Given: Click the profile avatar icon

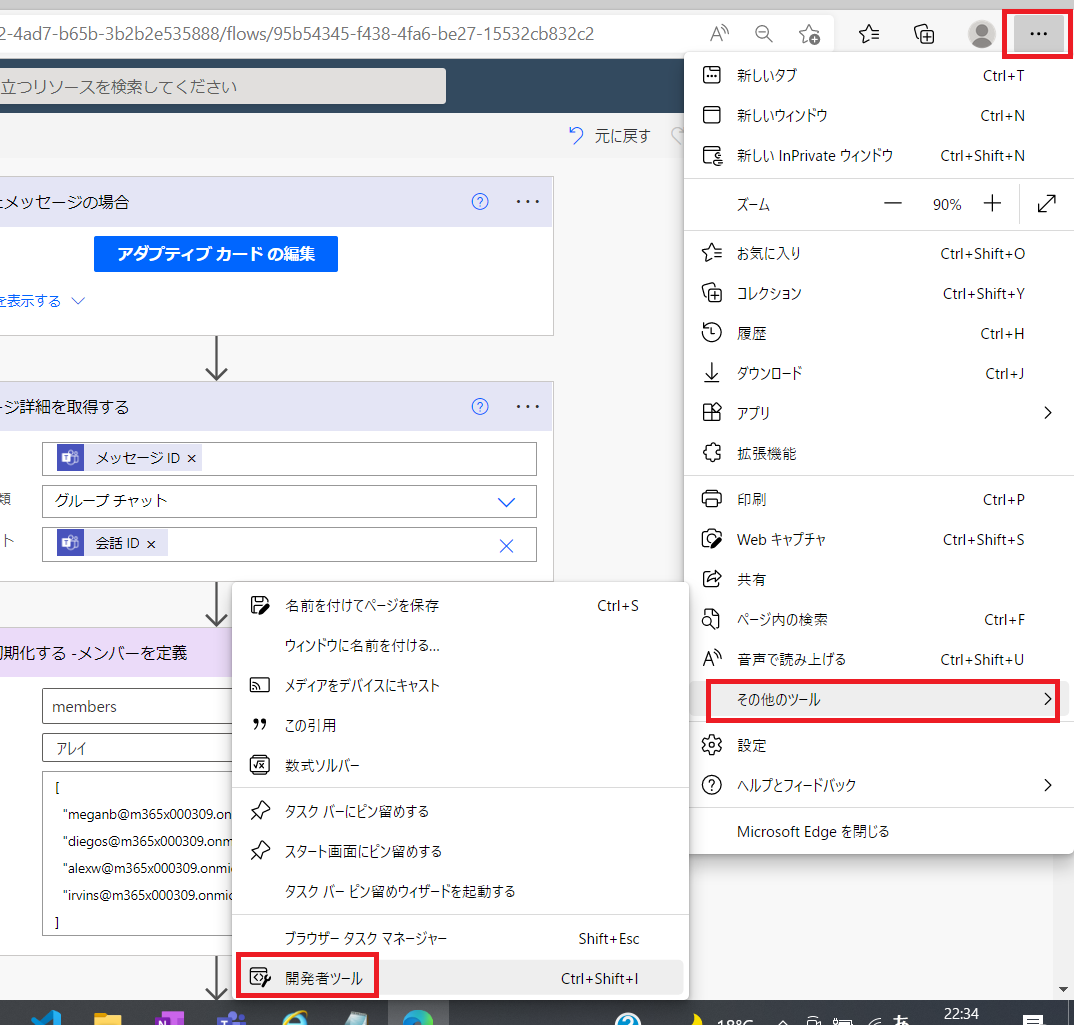Looking at the screenshot, I should [982, 34].
